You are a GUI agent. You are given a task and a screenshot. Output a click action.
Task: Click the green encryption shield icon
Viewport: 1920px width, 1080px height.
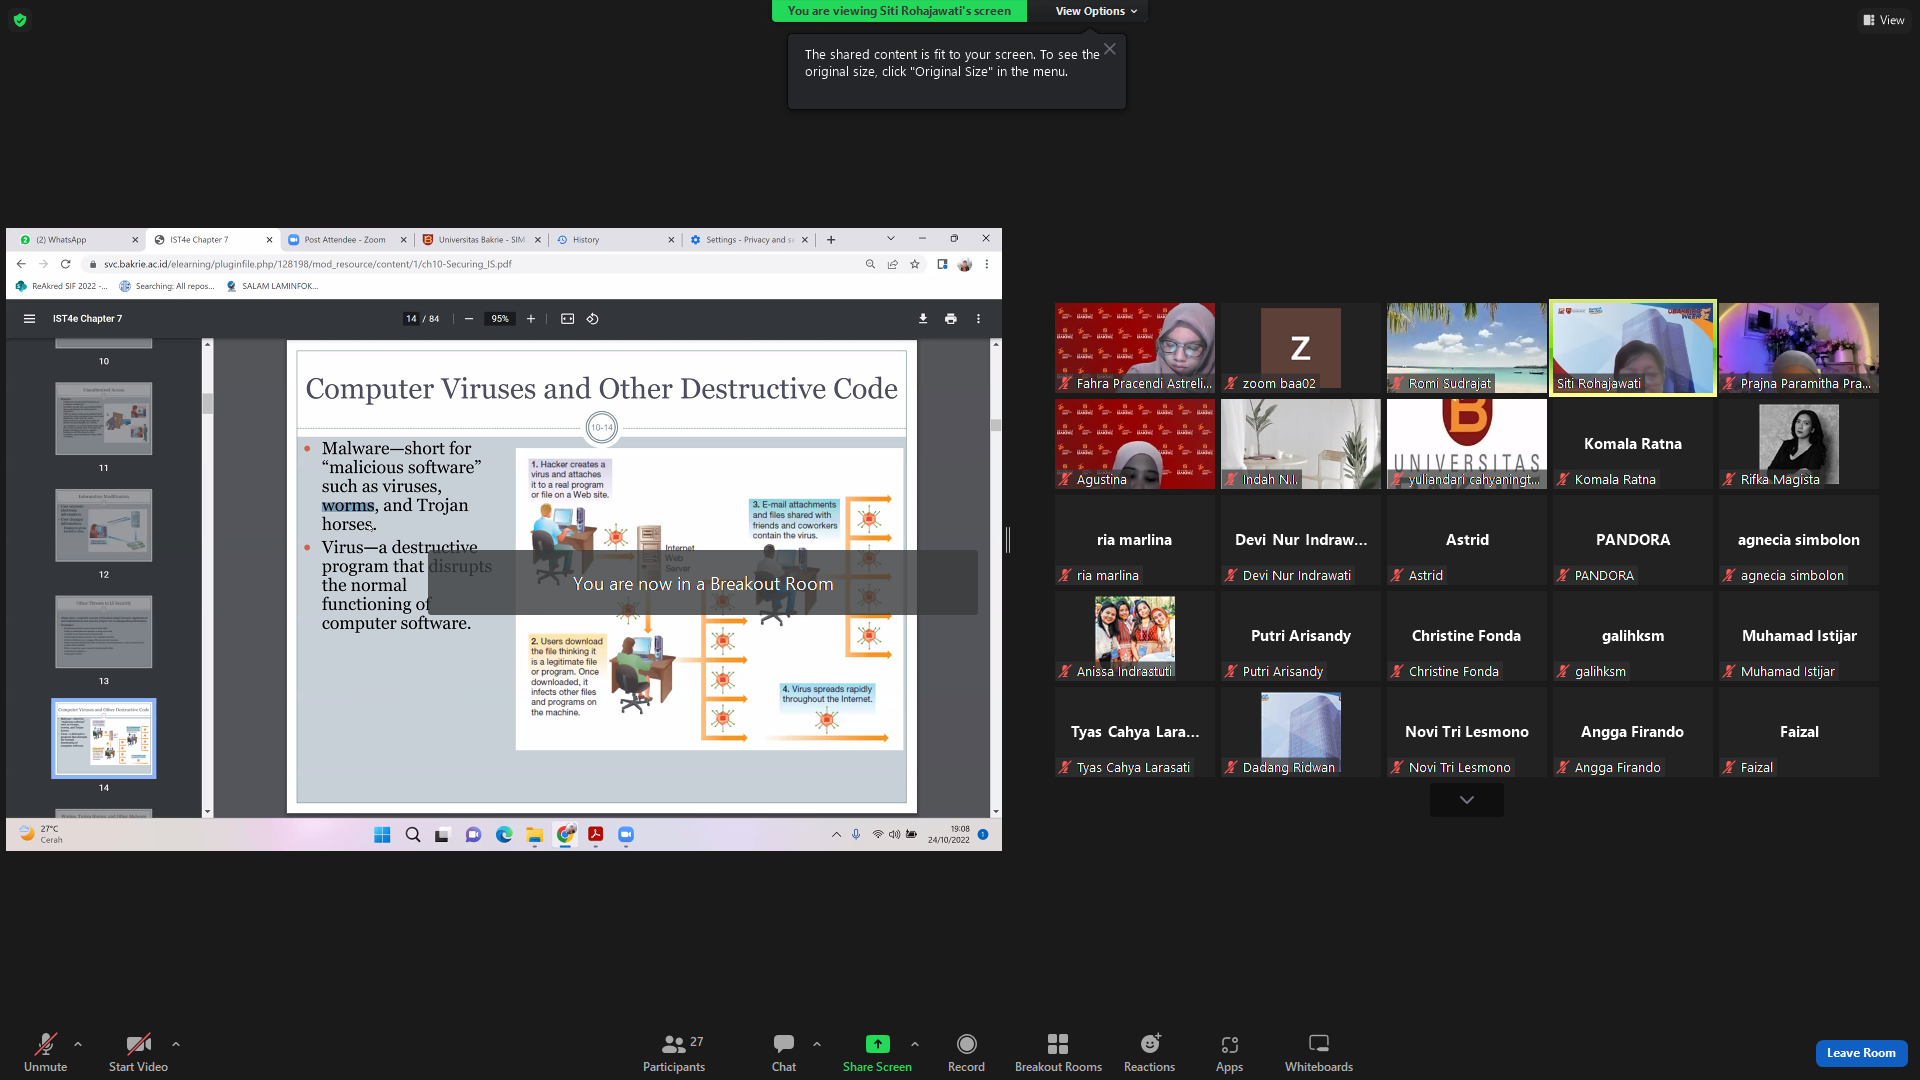coord(20,20)
